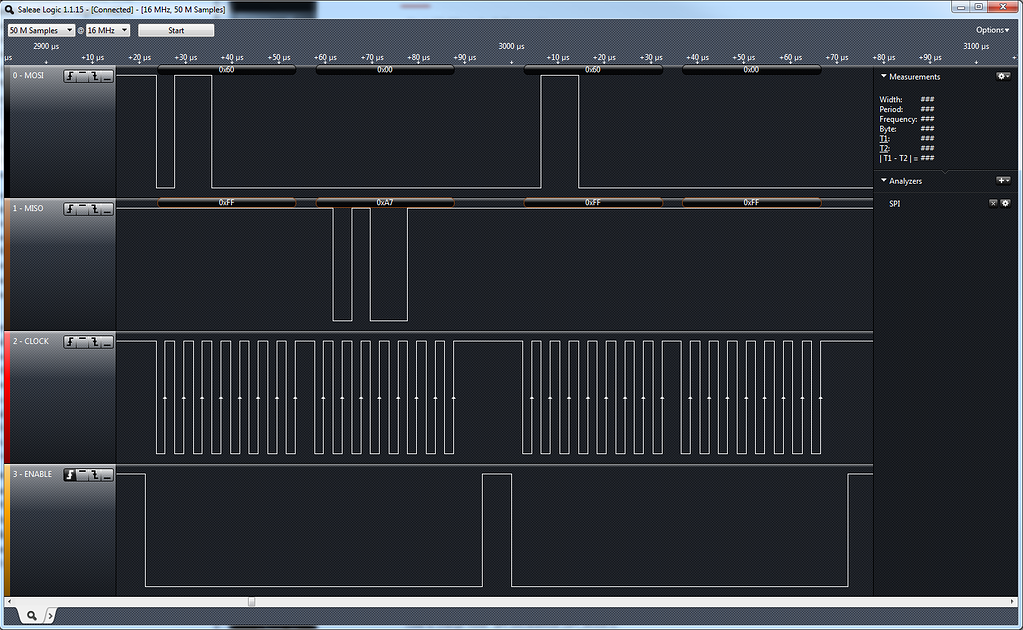Open SPI analyzer settings gear
Viewport: 1023px width, 630px height.
click(x=1005, y=203)
